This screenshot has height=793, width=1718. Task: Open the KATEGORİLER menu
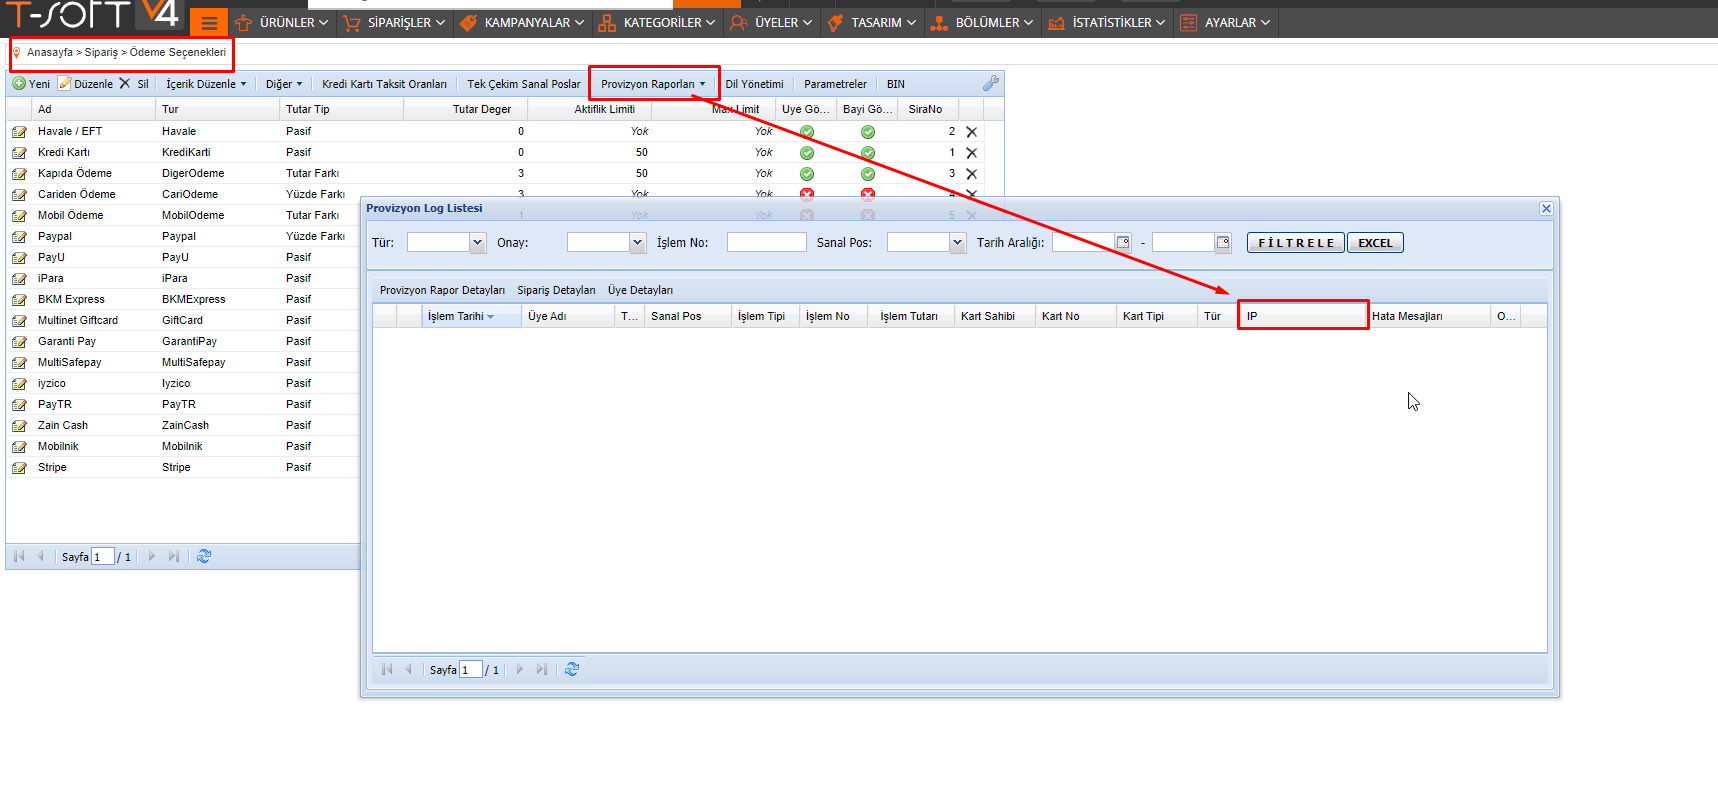657,22
